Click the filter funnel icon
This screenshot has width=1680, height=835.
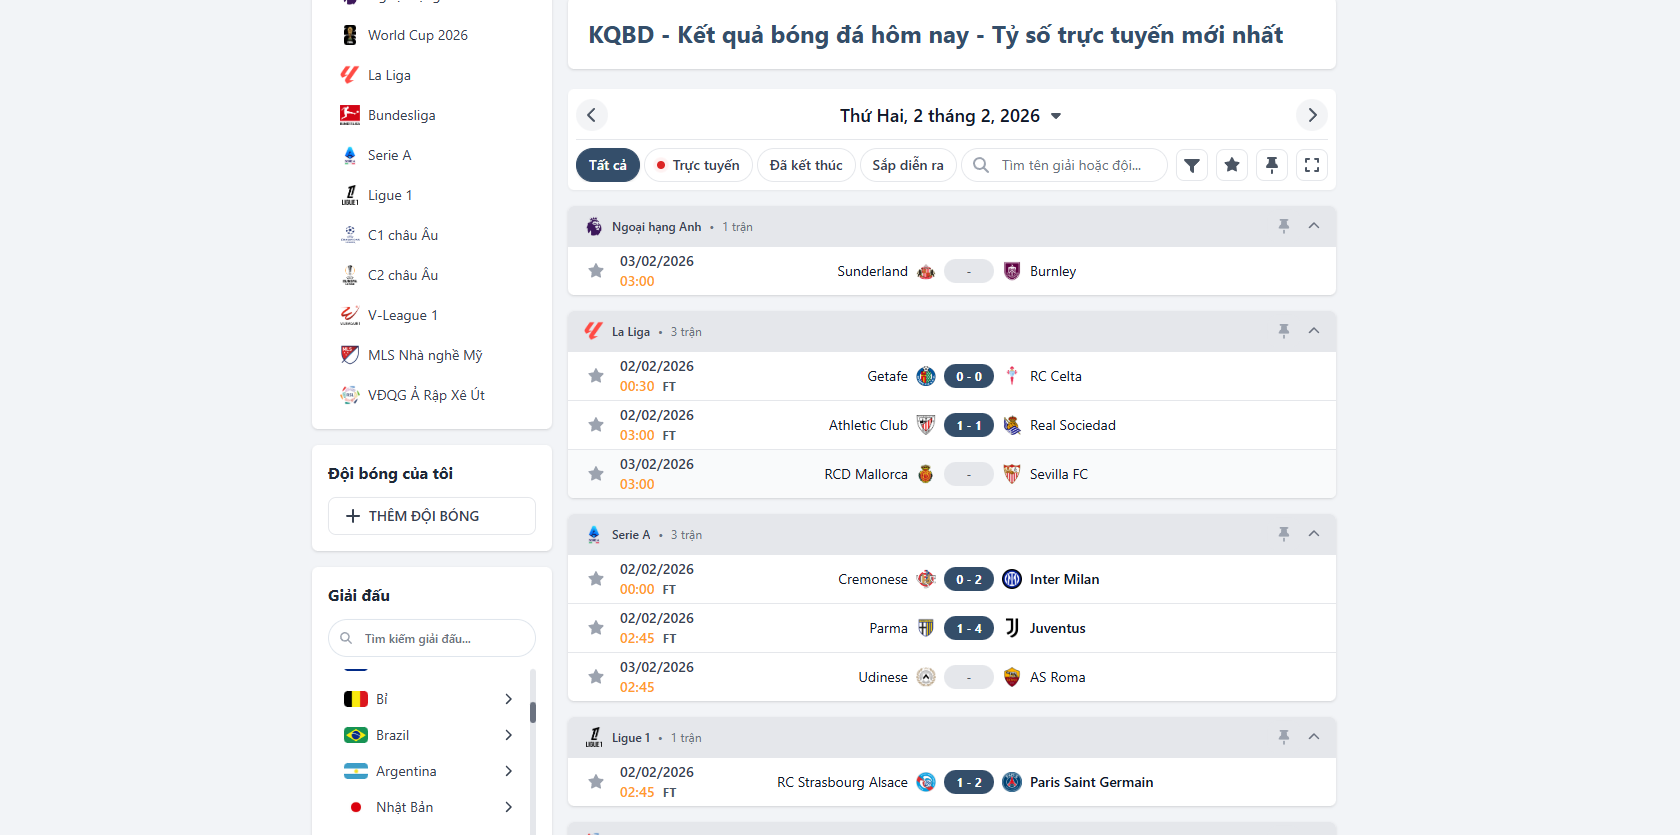click(x=1191, y=165)
